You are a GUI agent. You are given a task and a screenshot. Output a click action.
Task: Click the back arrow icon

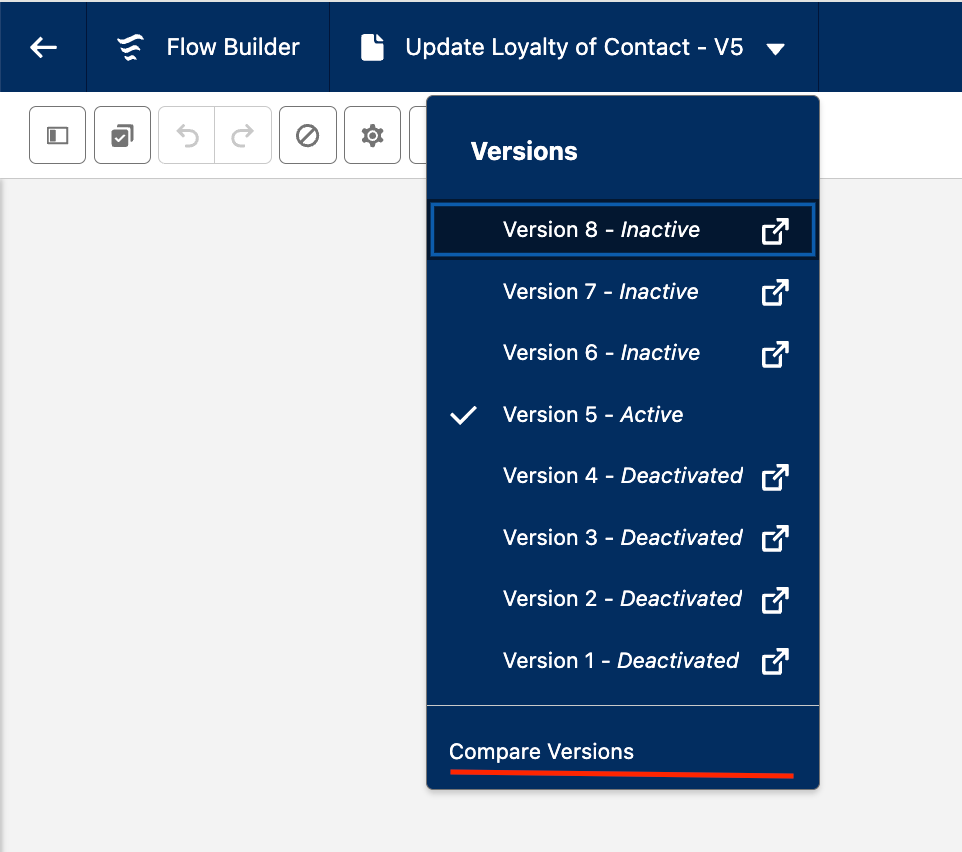[43, 47]
